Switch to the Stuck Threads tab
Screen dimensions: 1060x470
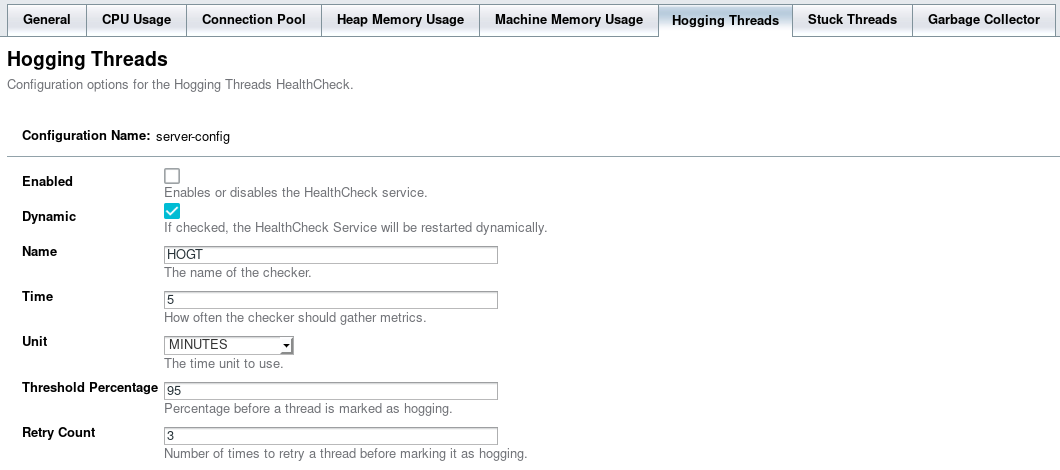point(852,20)
